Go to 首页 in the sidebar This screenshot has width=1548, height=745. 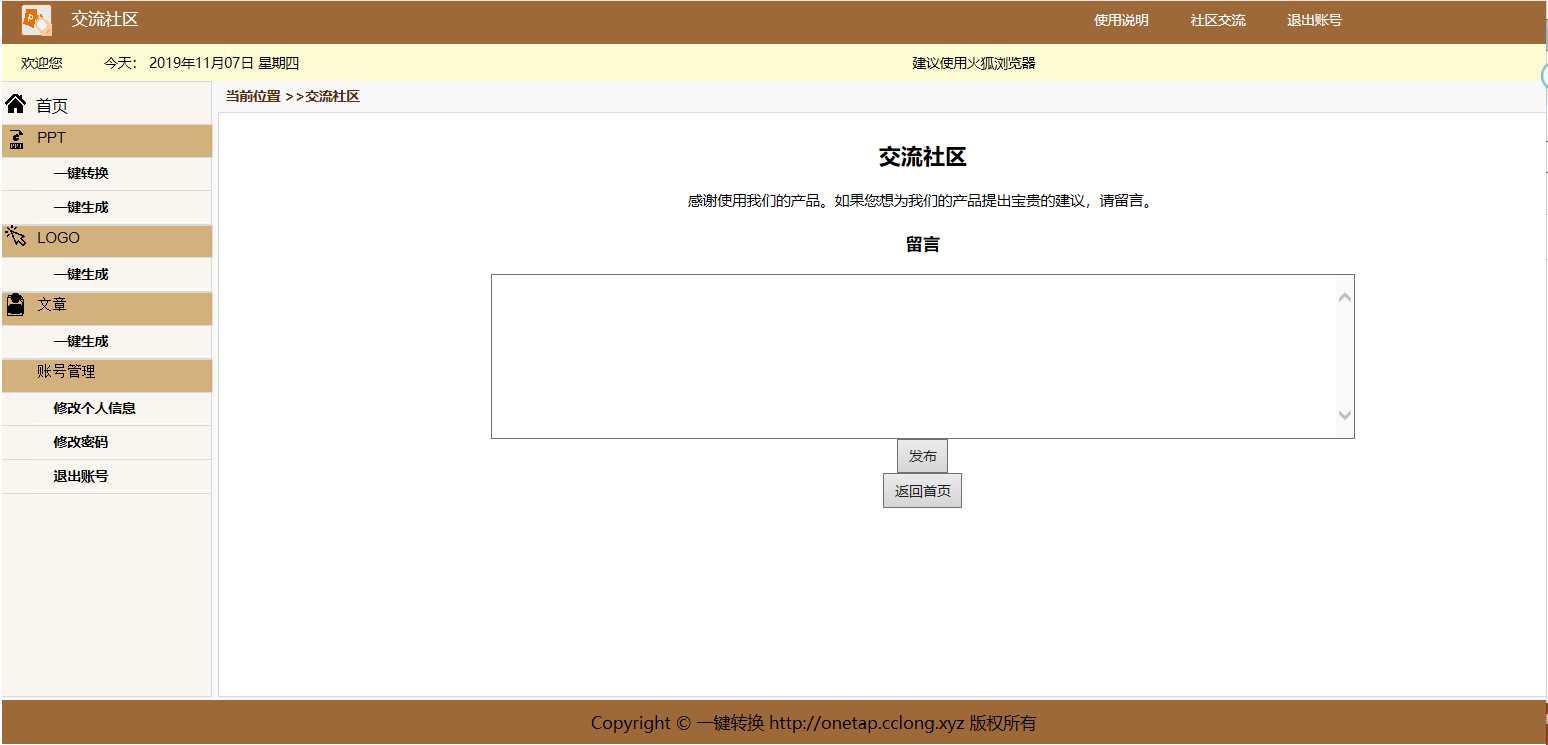pyautogui.click(x=52, y=106)
